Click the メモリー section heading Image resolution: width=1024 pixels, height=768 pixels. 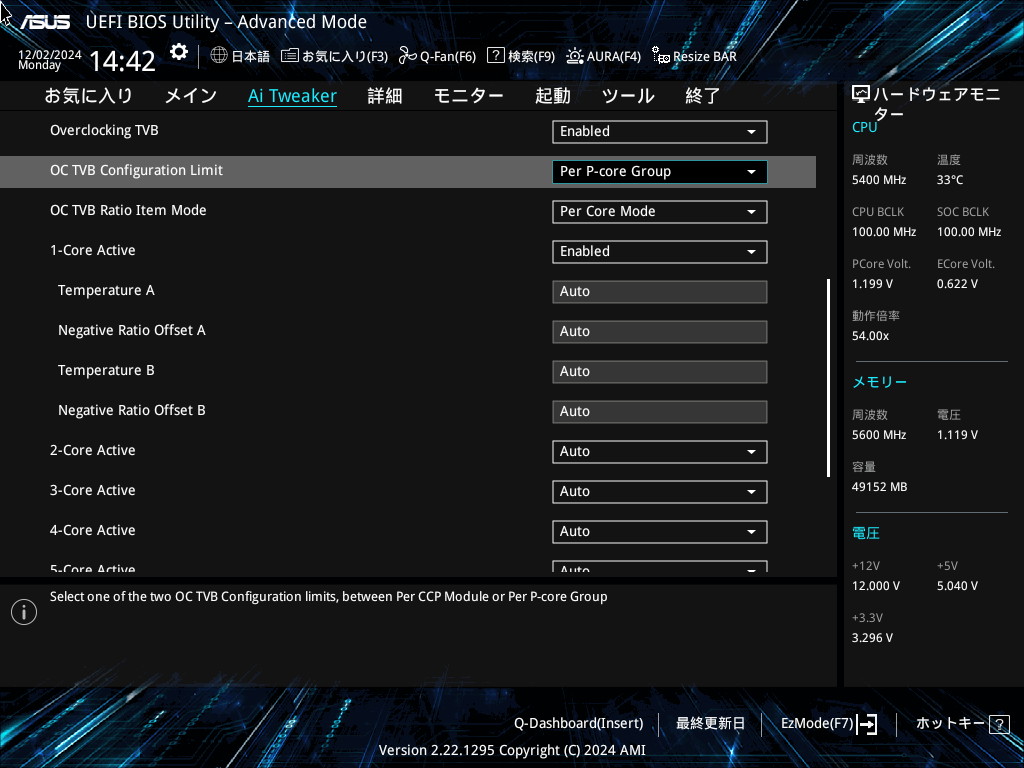point(880,382)
